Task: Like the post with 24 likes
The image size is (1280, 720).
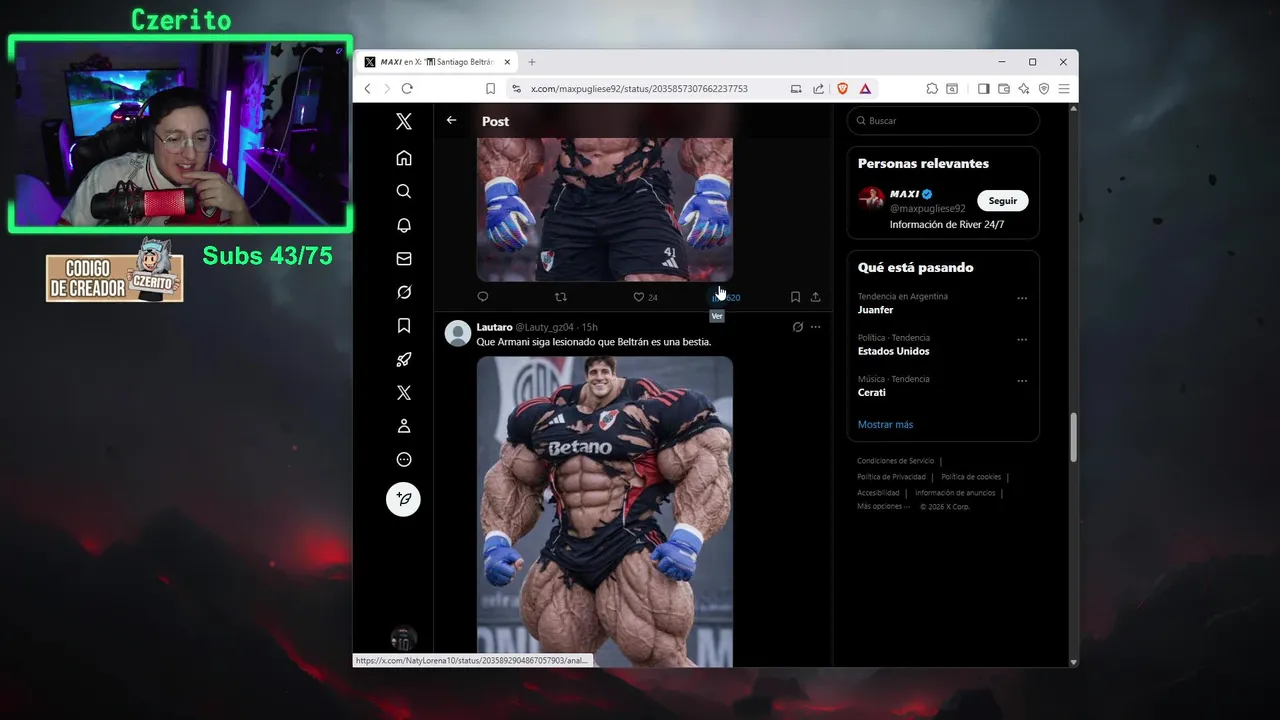Action: pyautogui.click(x=645, y=297)
